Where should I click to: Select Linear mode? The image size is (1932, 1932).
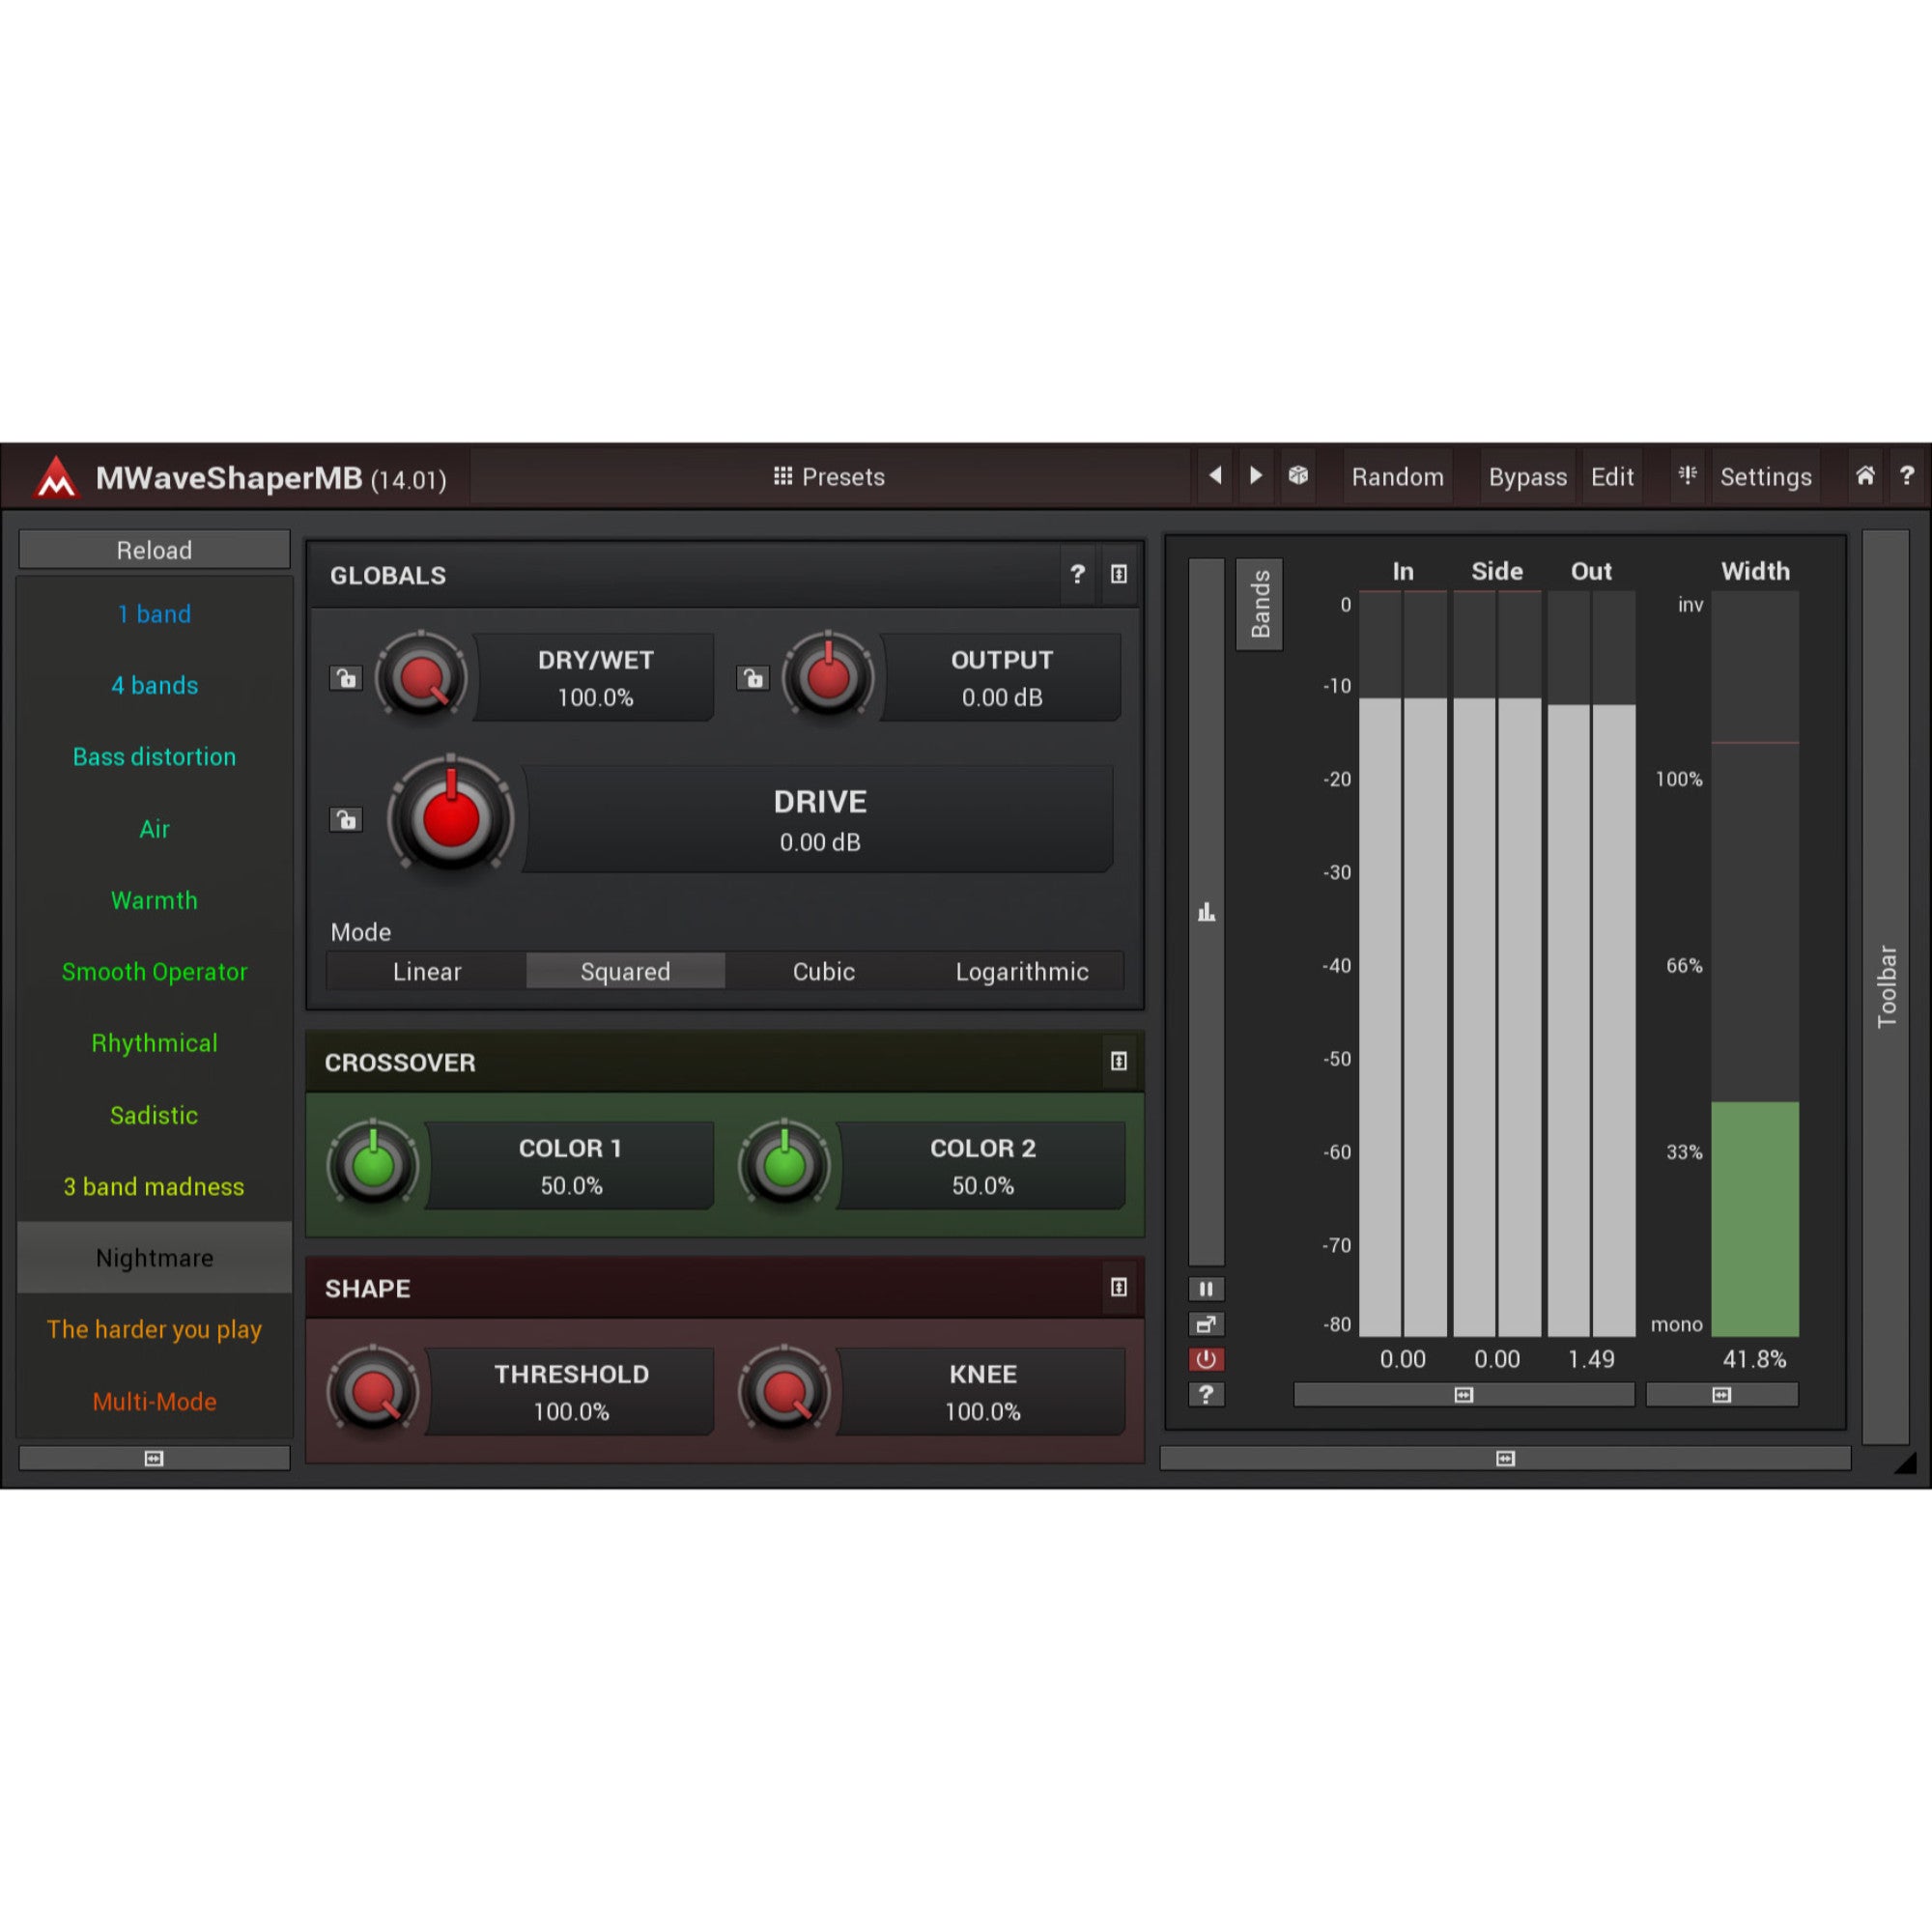coord(427,971)
